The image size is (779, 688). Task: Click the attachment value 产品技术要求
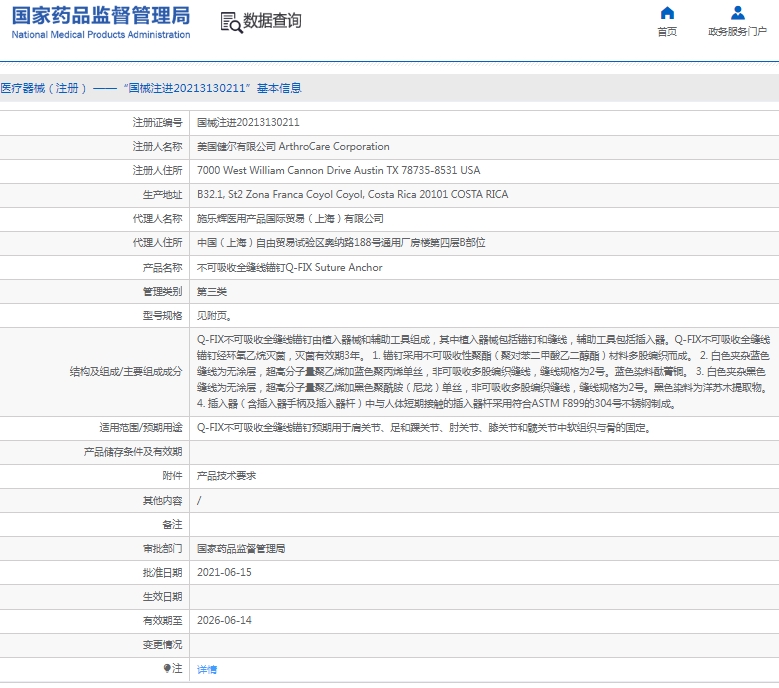[227, 476]
